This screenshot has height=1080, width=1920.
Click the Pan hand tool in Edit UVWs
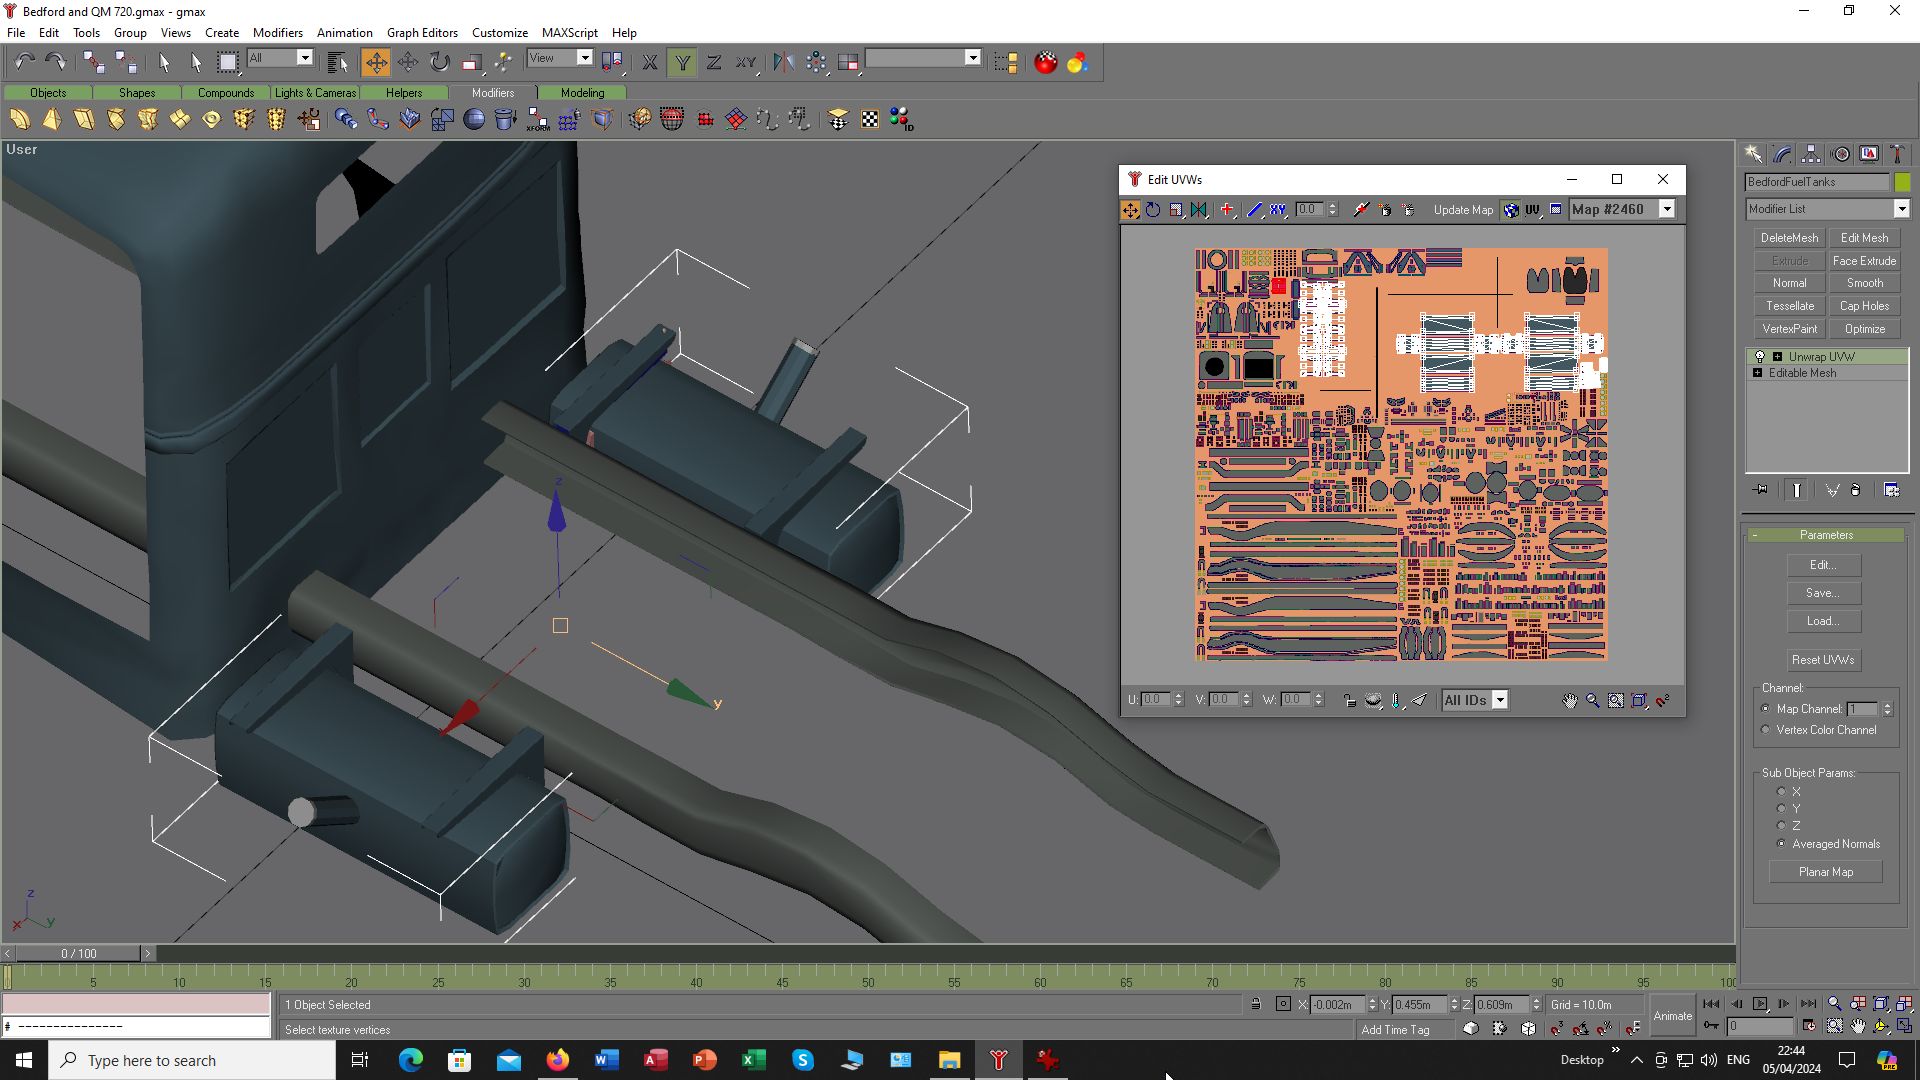(1569, 700)
